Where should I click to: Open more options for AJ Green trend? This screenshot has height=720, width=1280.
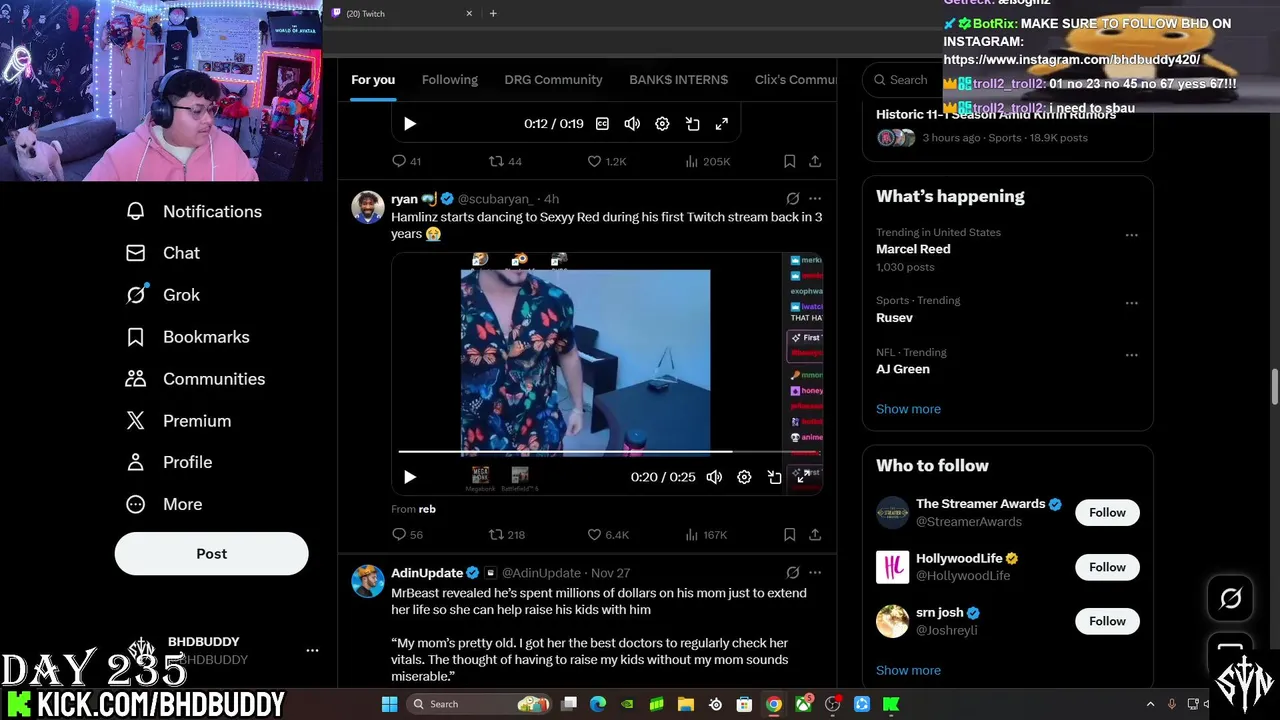point(1131,355)
